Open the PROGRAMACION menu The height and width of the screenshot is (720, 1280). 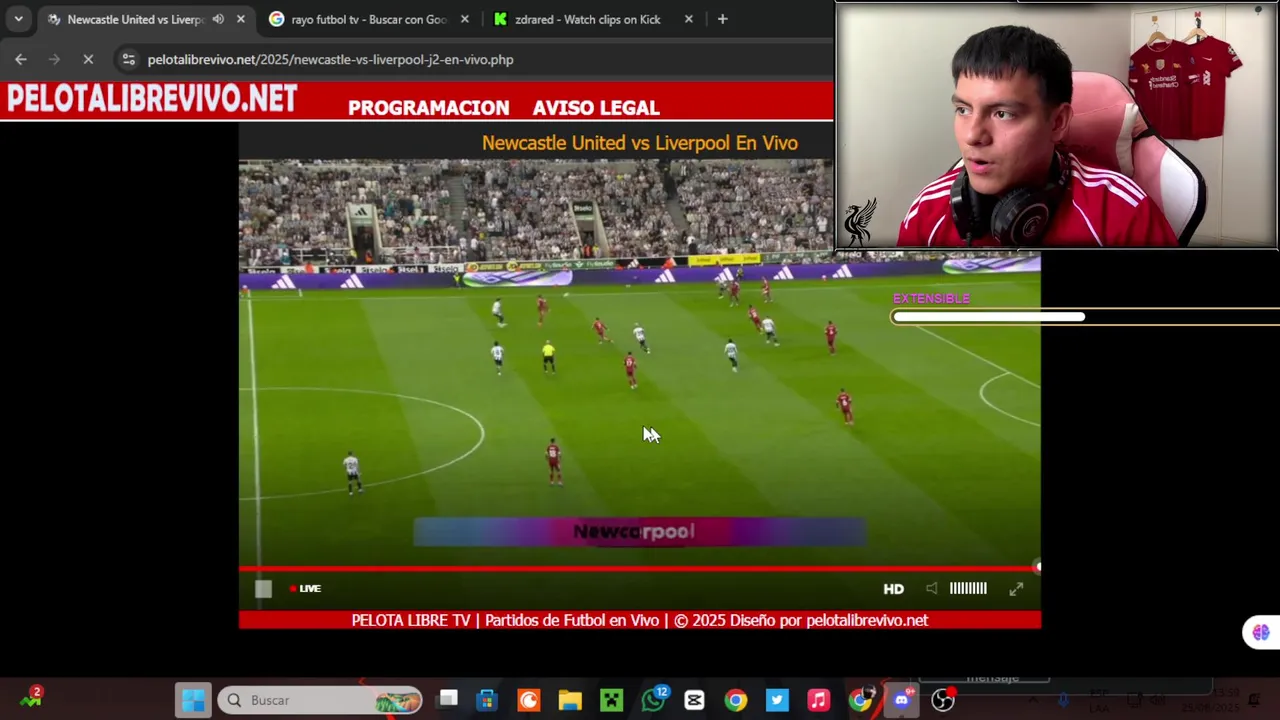click(x=428, y=108)
